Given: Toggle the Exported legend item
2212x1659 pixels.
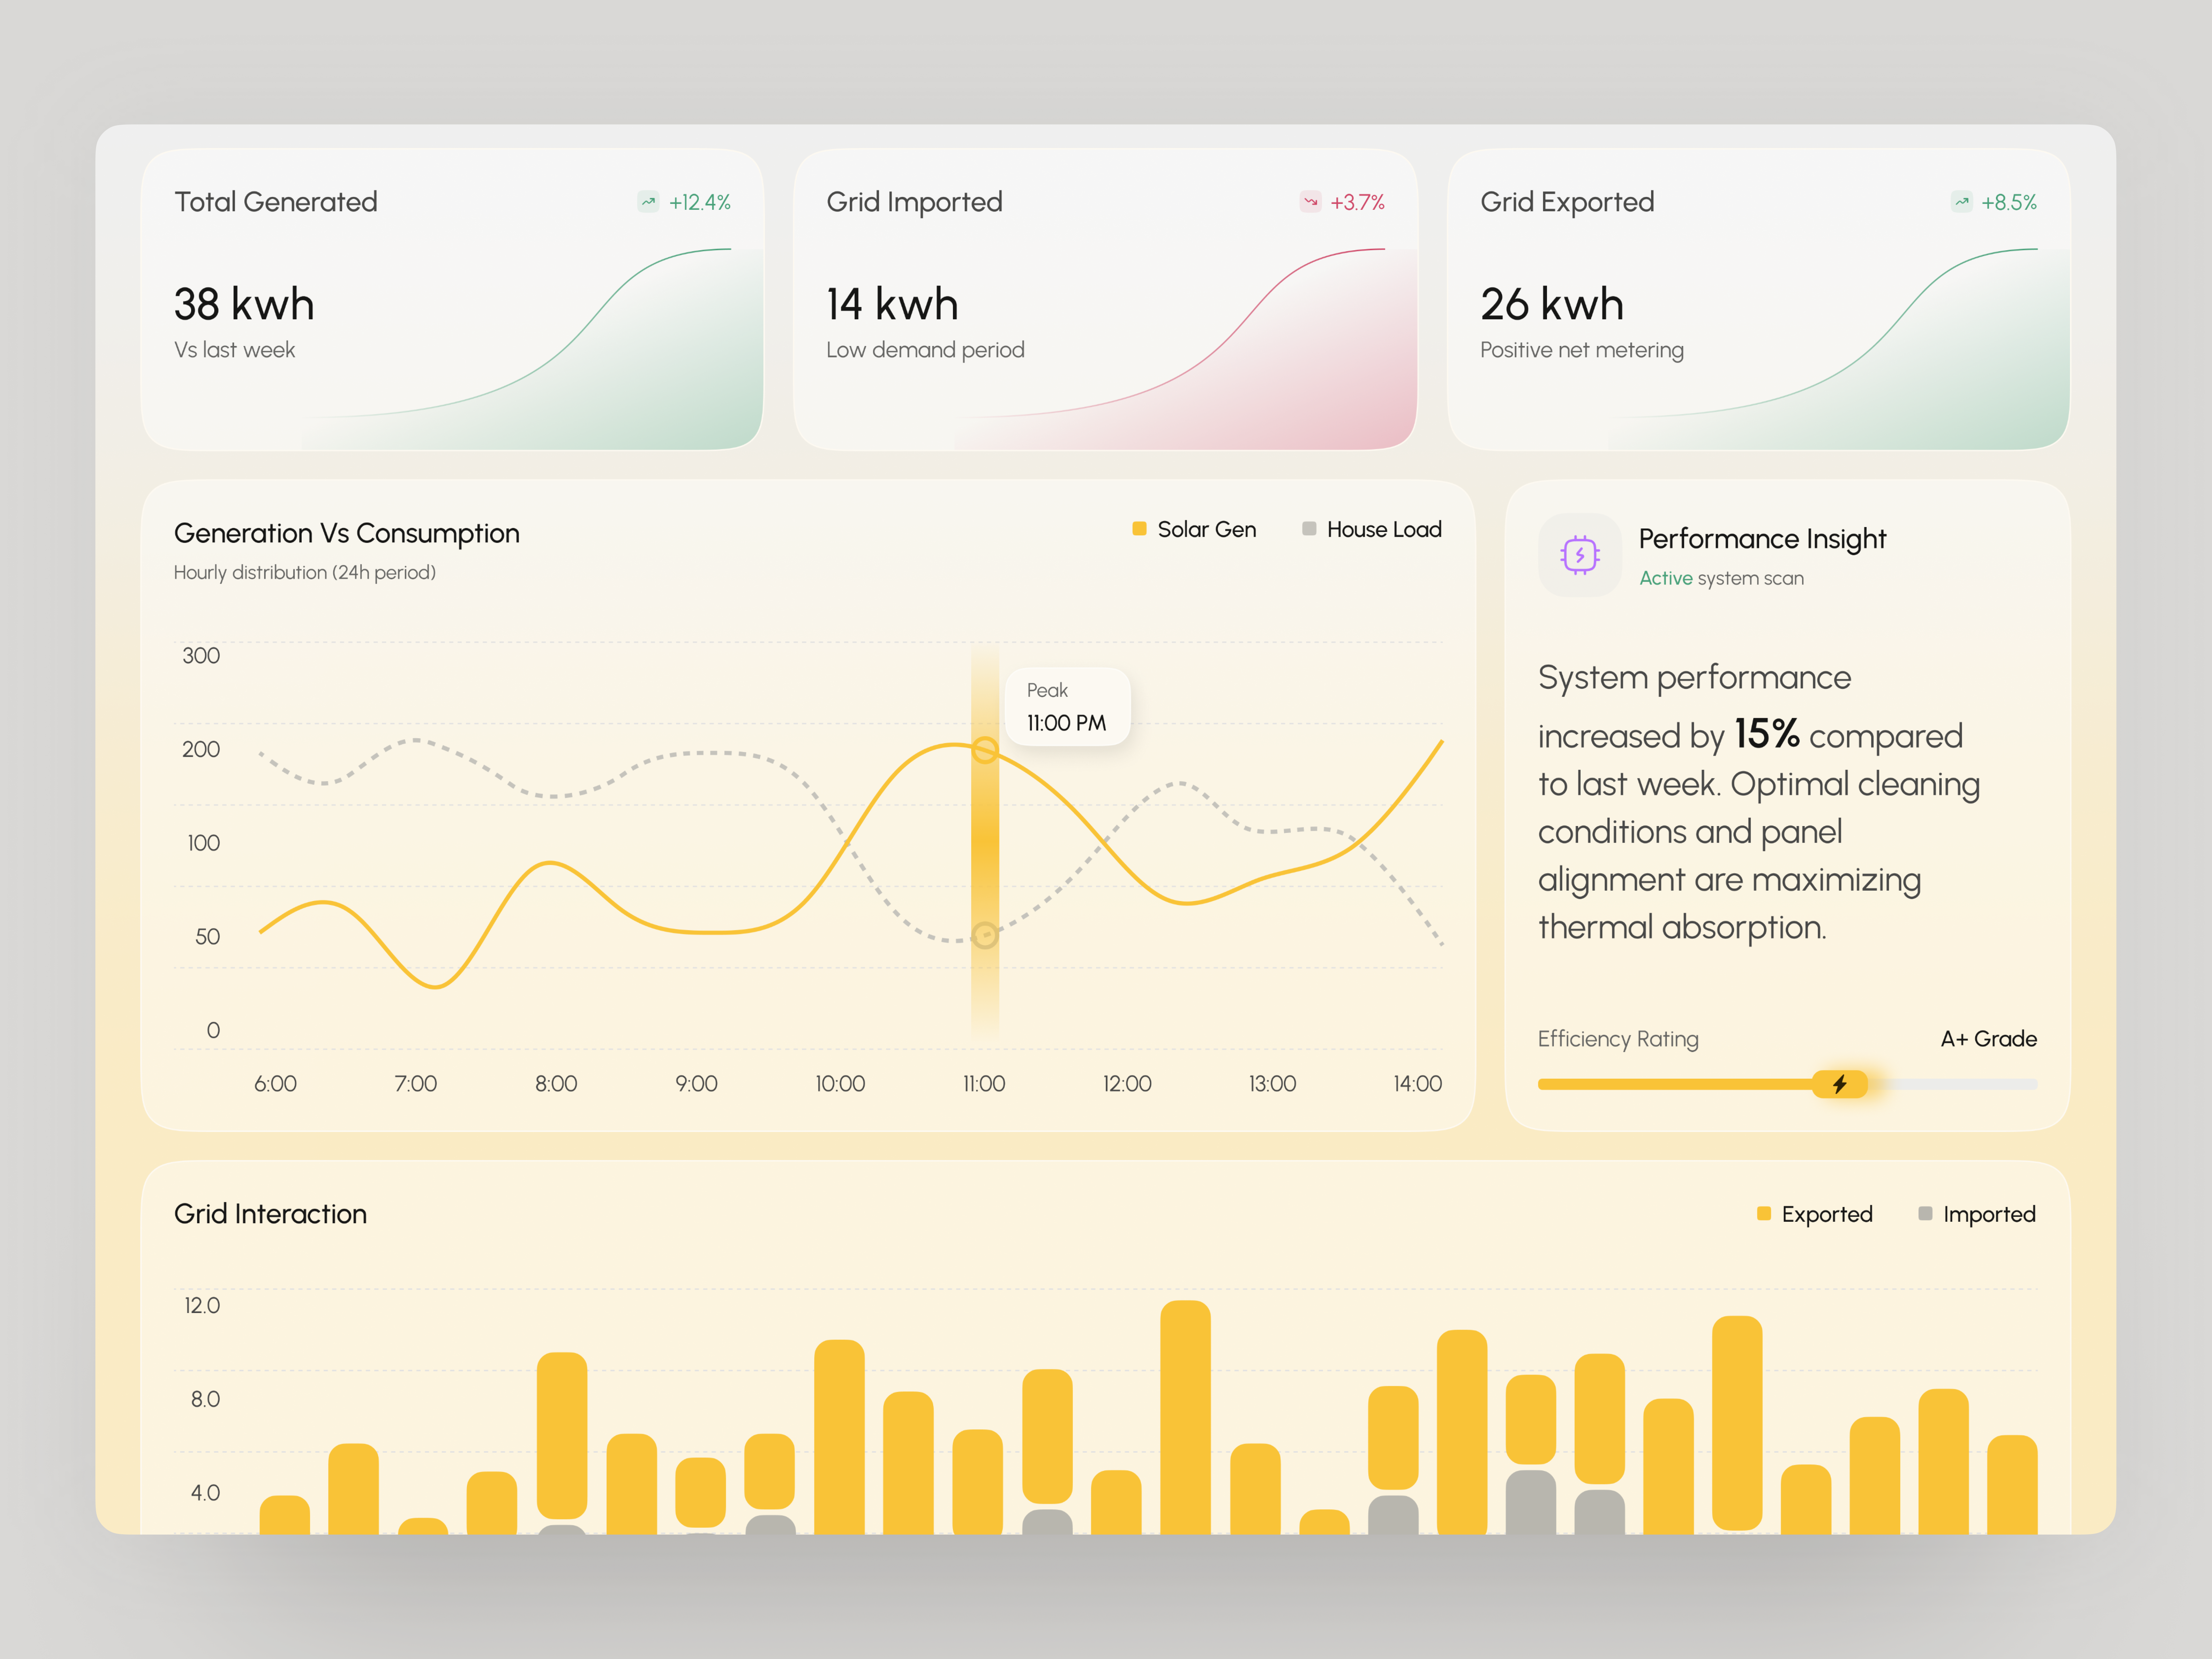Looking at the screenshot, I should [1815, 1214].
